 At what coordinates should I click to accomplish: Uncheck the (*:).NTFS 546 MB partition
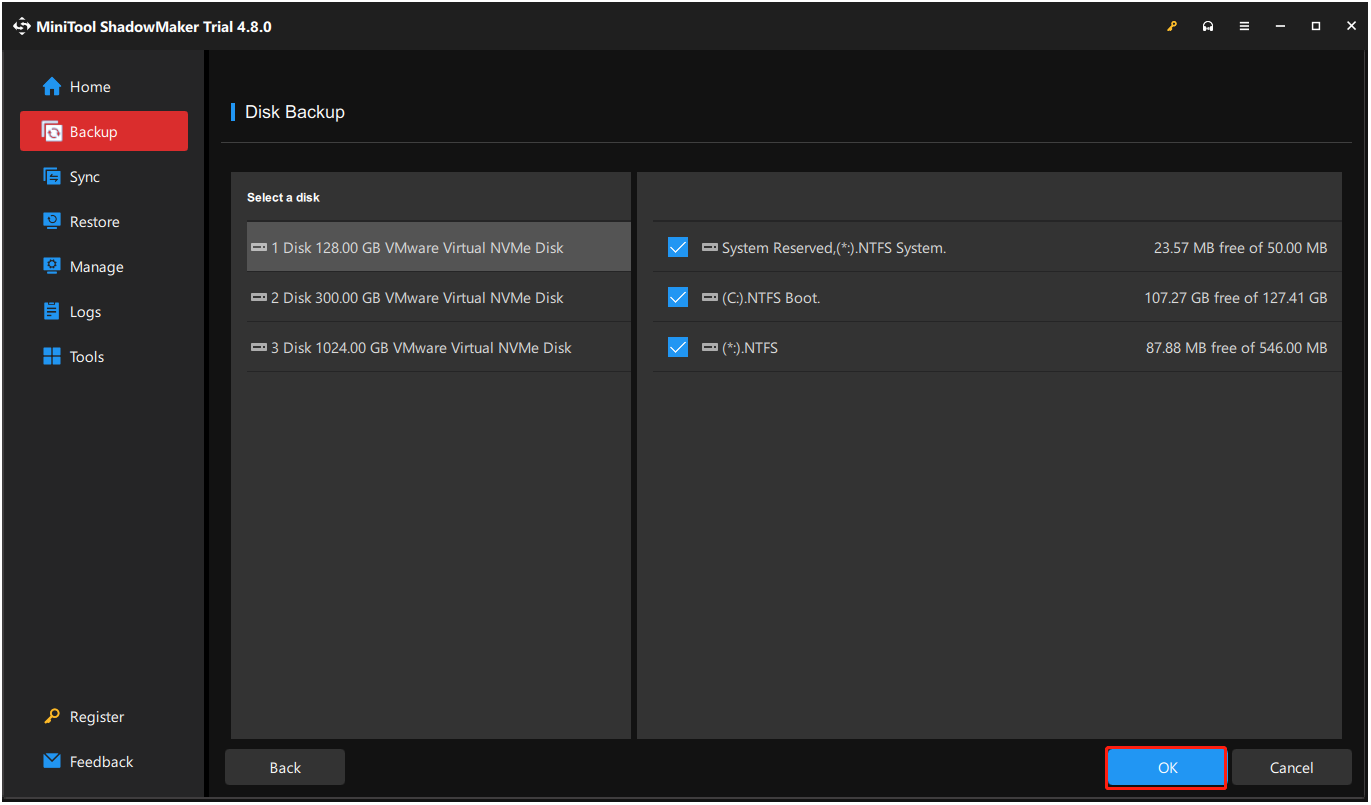click(x=677, y=347)
